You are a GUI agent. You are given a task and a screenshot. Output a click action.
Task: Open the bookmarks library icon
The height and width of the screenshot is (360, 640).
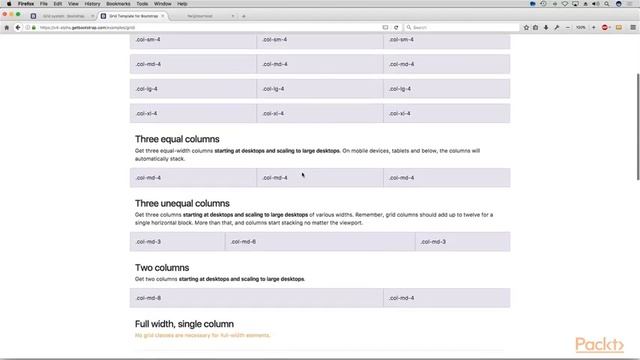(x=536, y=27)
